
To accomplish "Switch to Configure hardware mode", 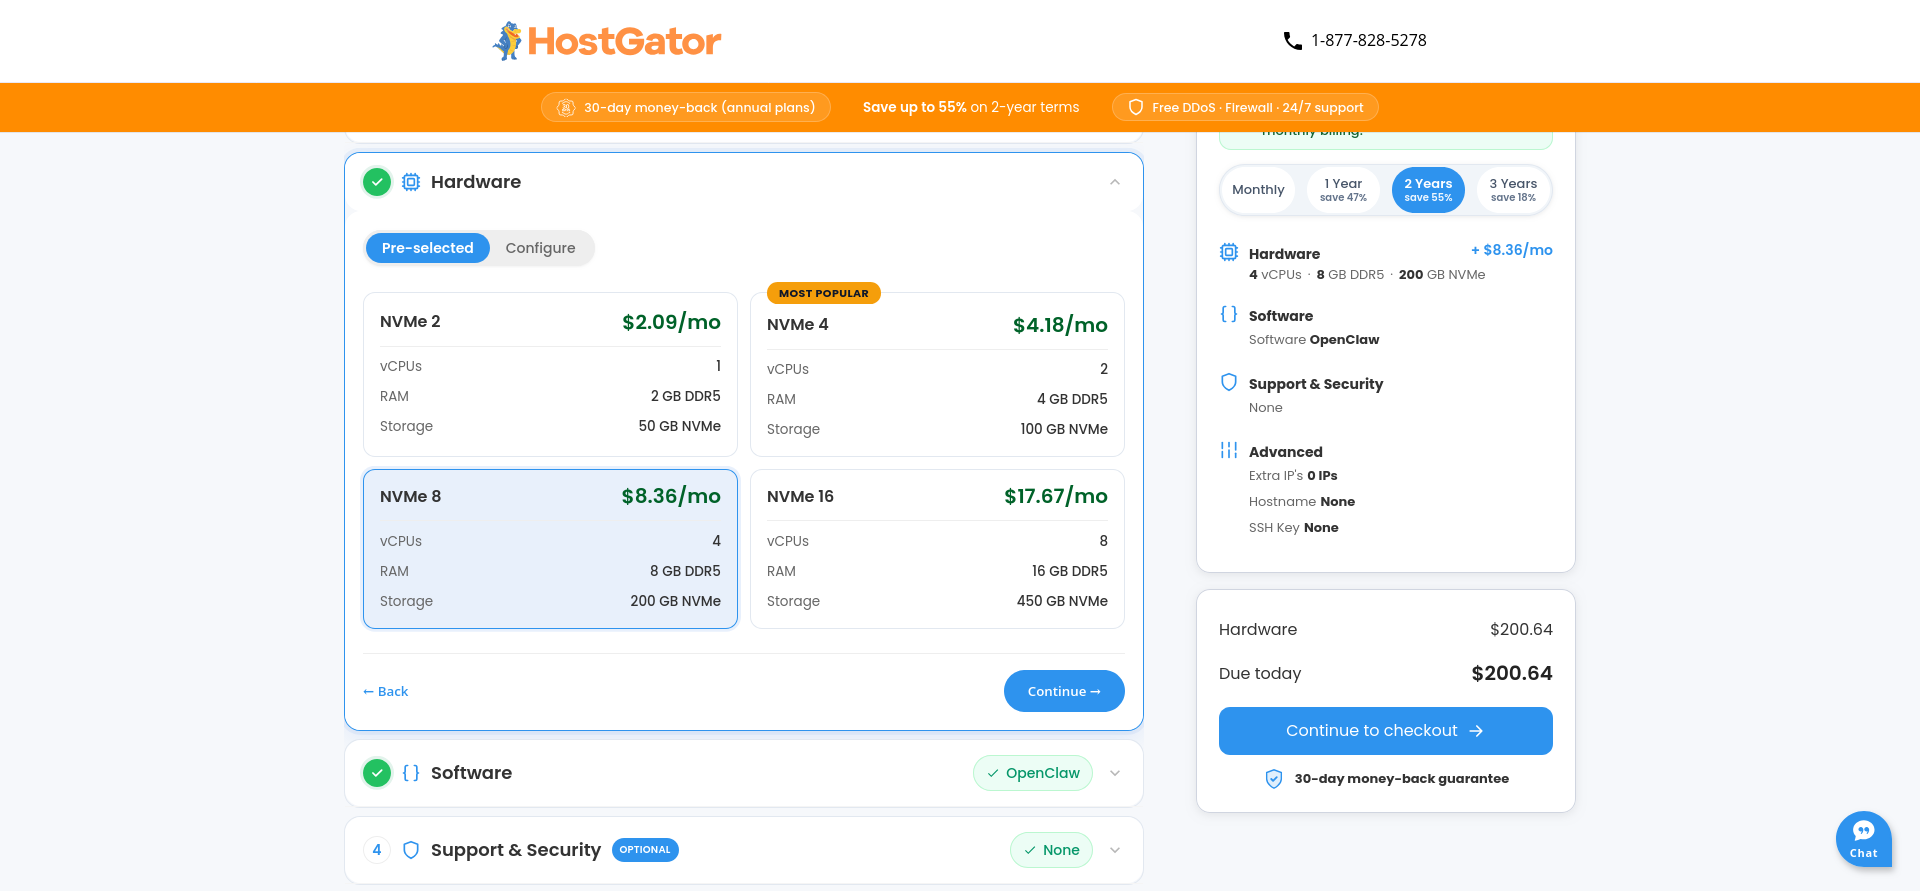I will [x=540, y=248].
